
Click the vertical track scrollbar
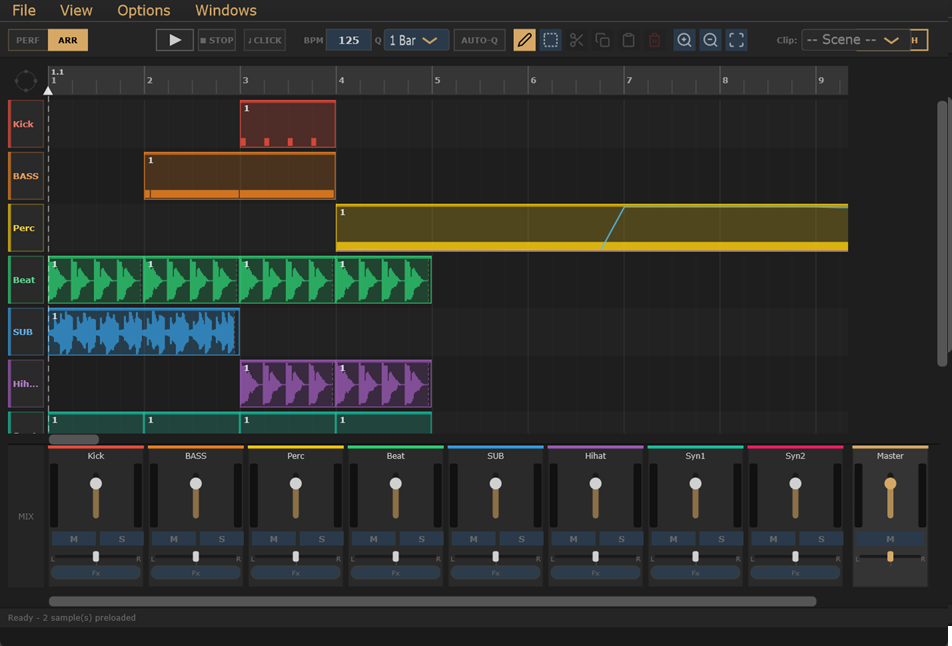pos(942,234)
